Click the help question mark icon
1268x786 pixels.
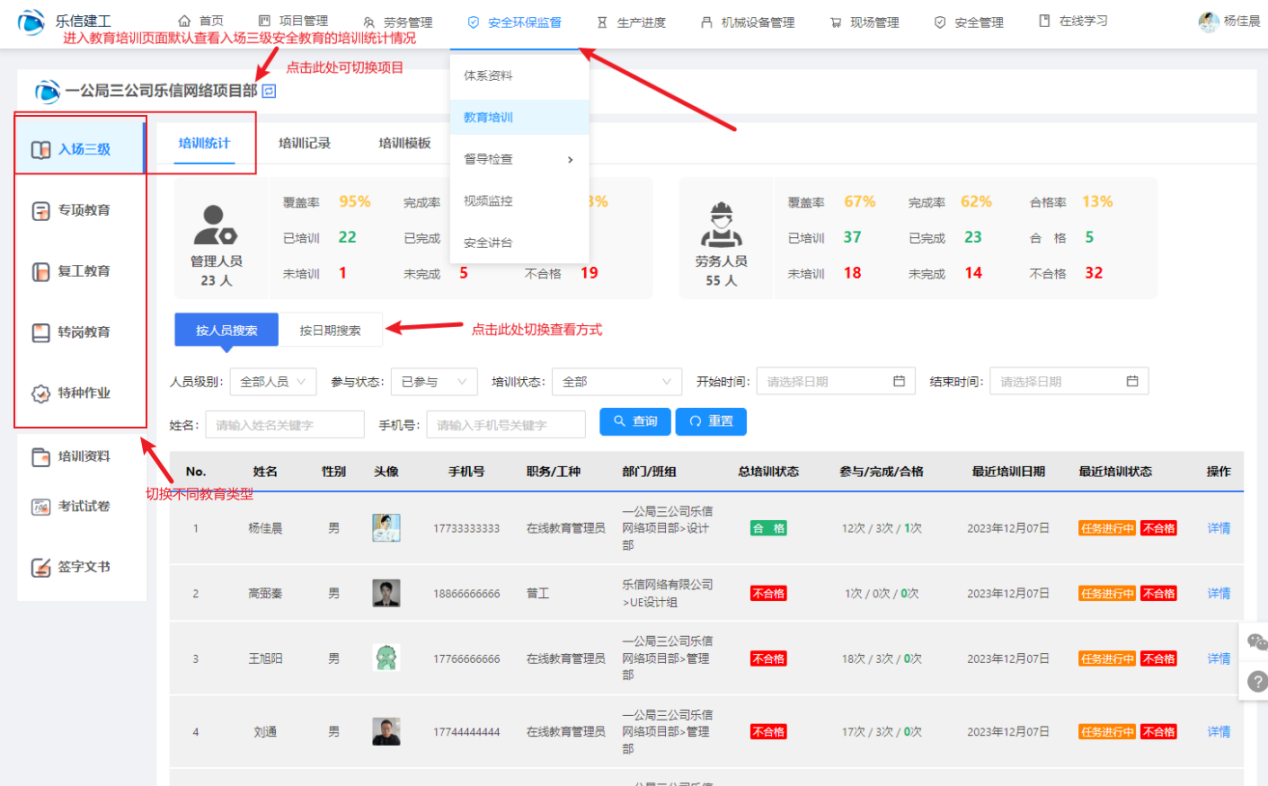pyautogui.click(x=1257, y=682)
